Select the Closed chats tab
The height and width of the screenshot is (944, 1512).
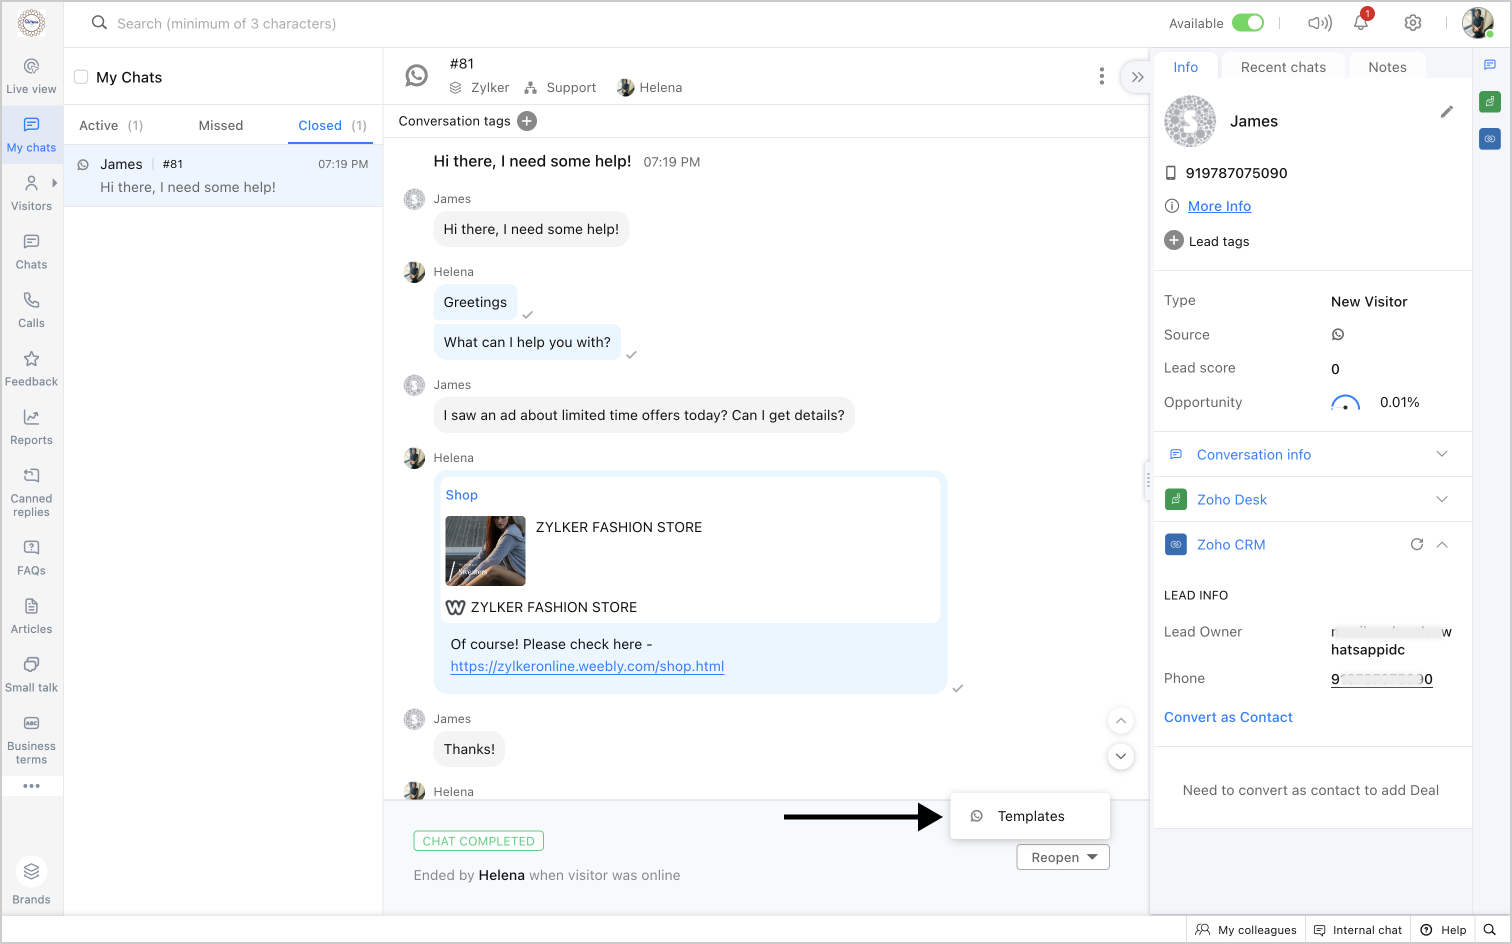pos(332,125)
